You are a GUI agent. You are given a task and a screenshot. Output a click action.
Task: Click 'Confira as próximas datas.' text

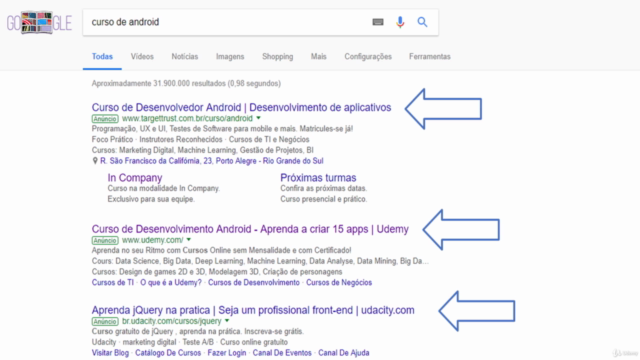[323, 188]
